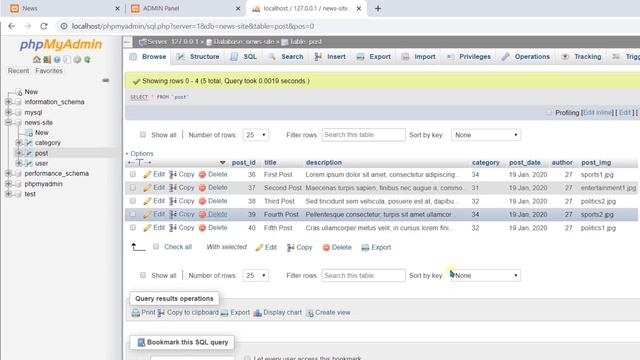This screenshot has height=360, width=640.
Task: Tick checkbox for Fifth Post row
Action: pyautogui.click(x=133, y=227)
